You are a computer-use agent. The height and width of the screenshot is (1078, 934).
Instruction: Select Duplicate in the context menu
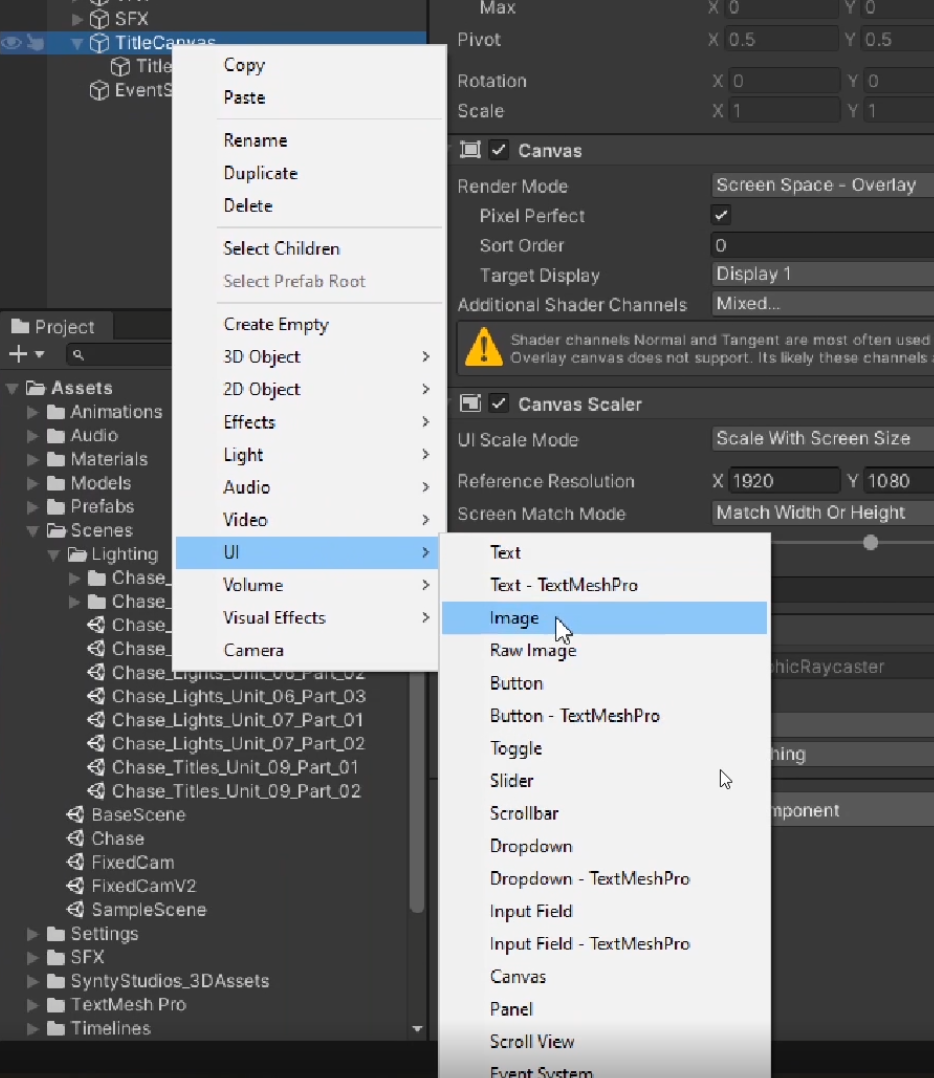coord(260,173)
